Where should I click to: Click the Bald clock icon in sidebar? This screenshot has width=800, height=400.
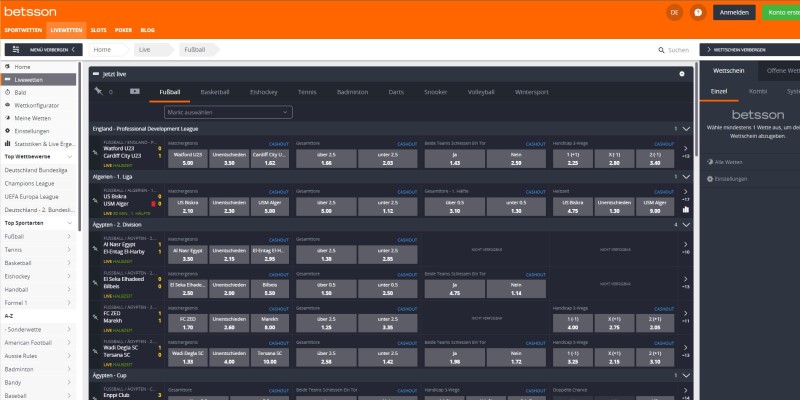(7, 92)
